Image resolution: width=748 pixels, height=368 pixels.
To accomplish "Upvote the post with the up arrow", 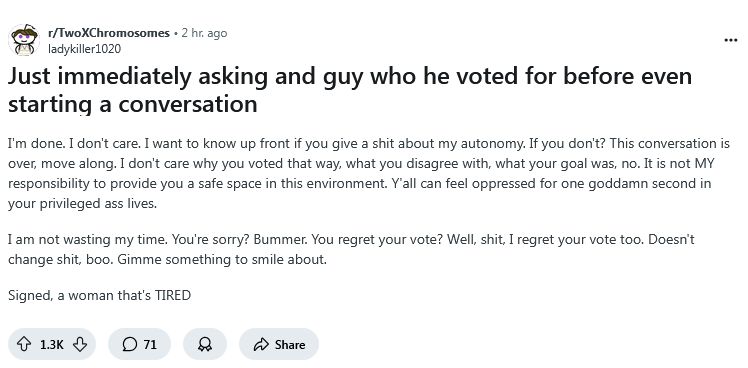I will click(24, 344).
